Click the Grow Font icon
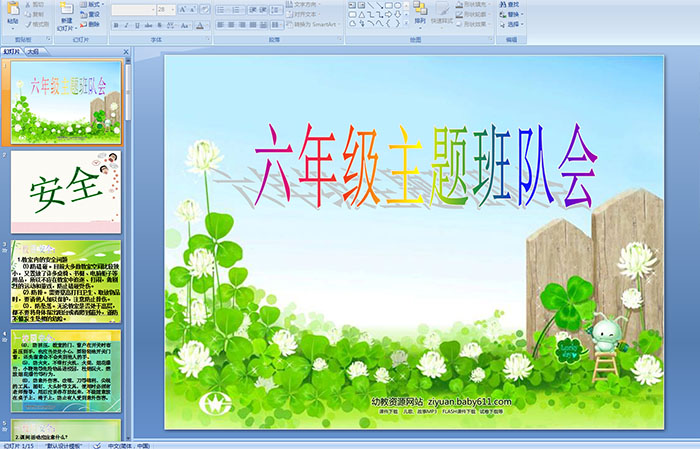Viewport: 700px width, 449px height. 183,9
